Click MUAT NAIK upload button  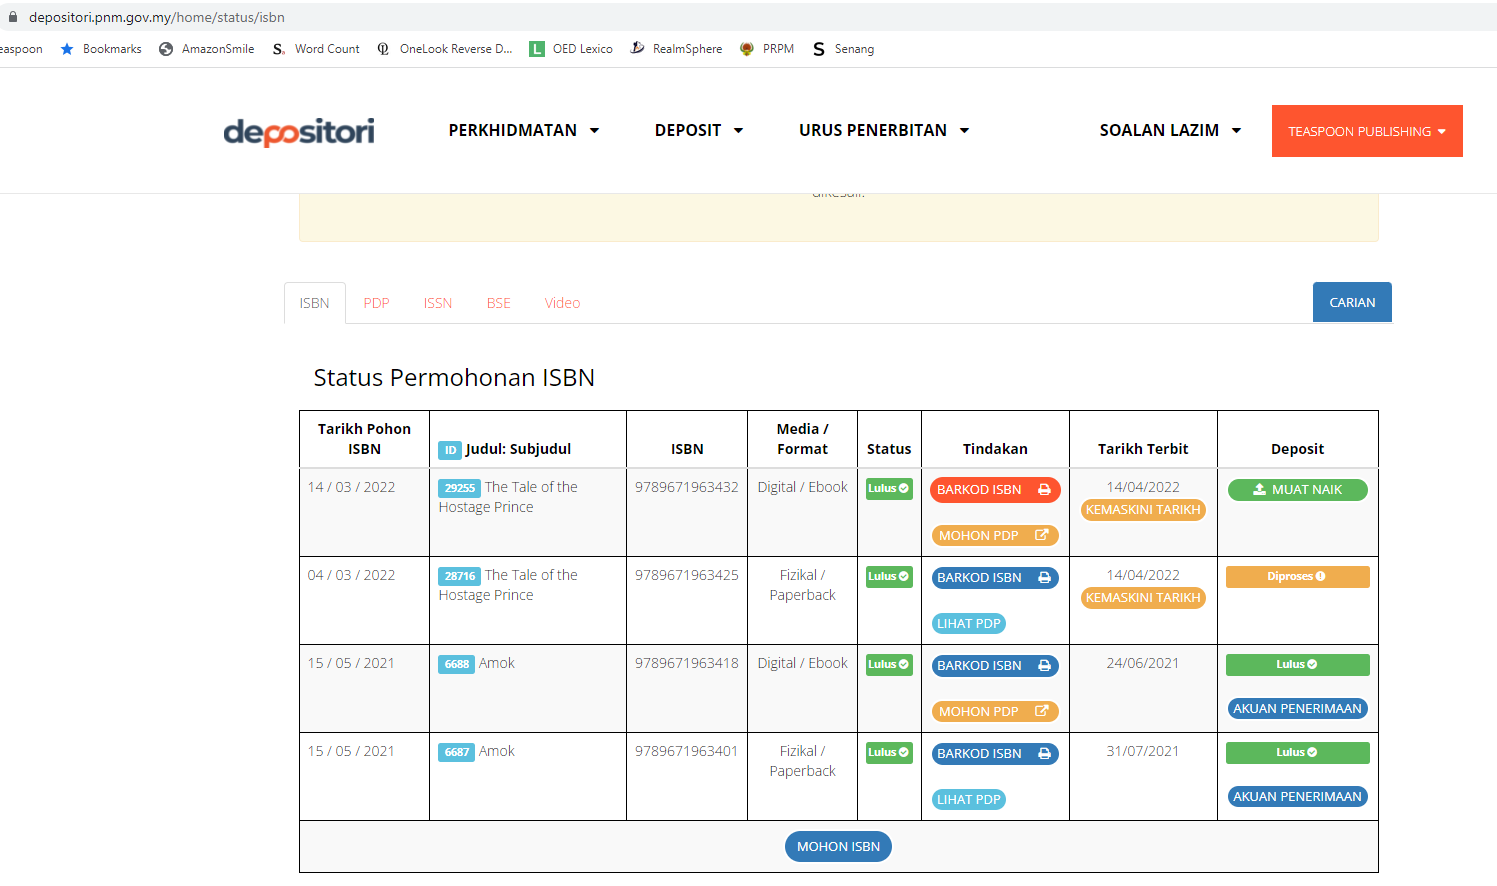click(x=1298, y=490)
